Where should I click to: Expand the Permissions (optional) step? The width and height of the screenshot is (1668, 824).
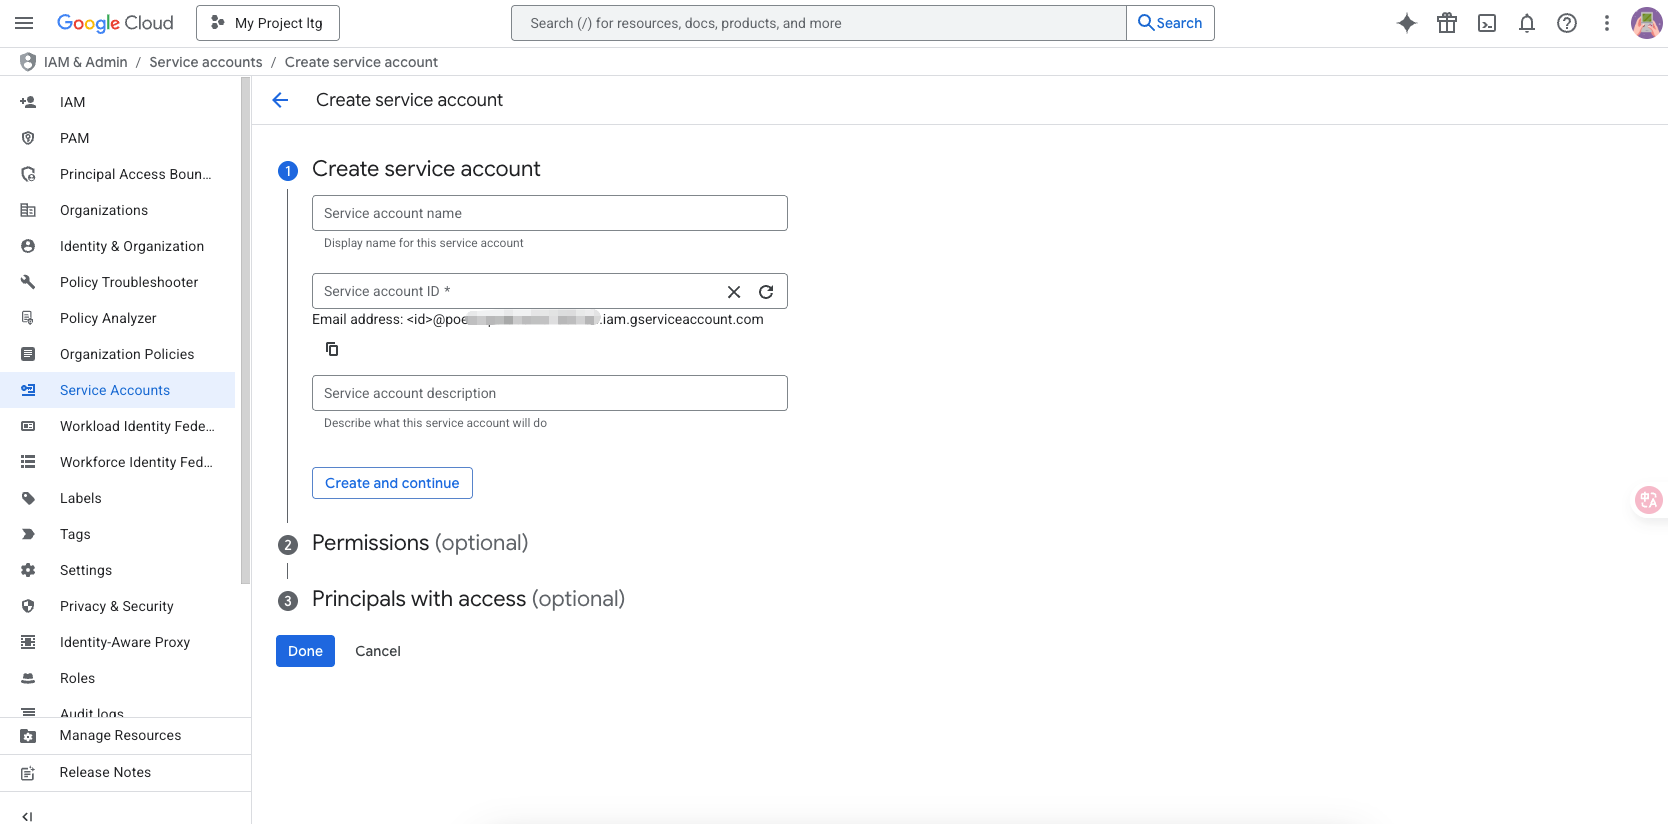pos(419,543)
